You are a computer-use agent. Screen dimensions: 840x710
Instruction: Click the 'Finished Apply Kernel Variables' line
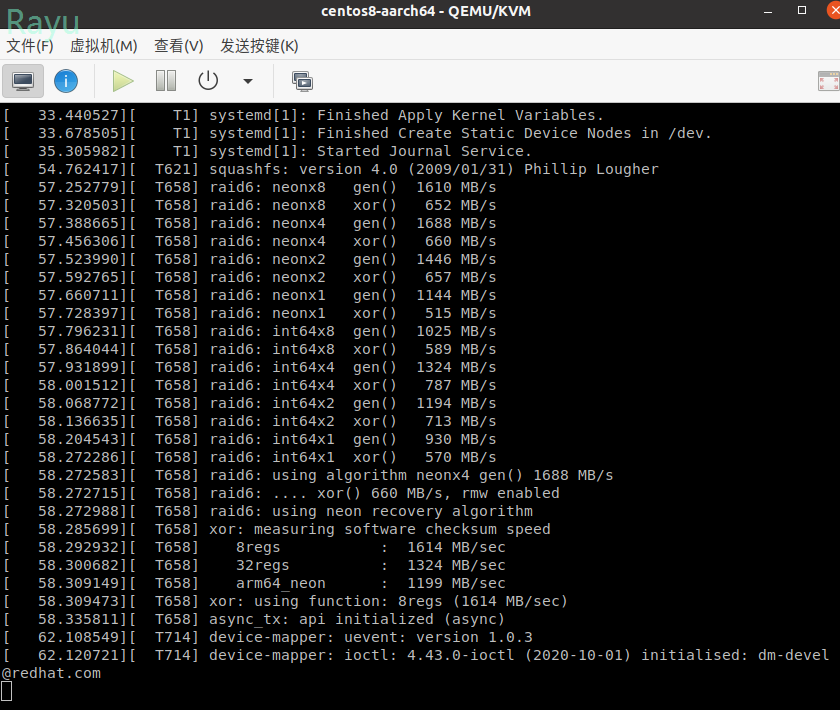tap(303, 115)
